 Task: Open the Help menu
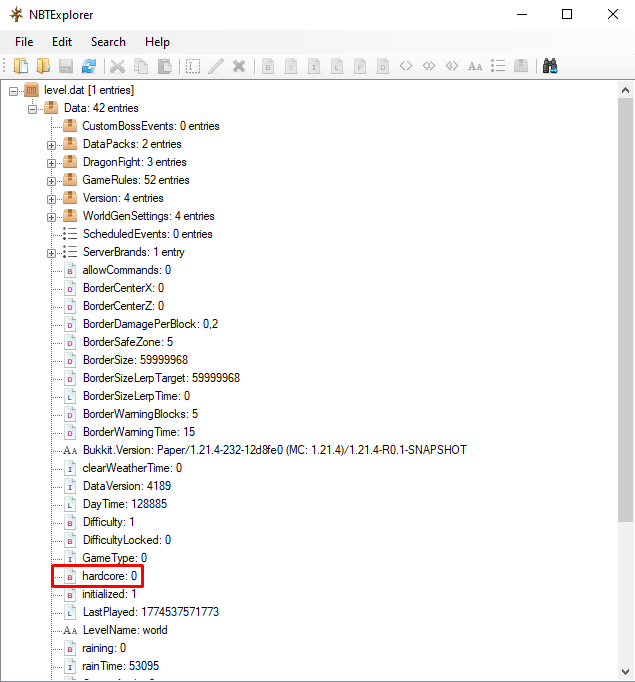click(x=157, y=42)
